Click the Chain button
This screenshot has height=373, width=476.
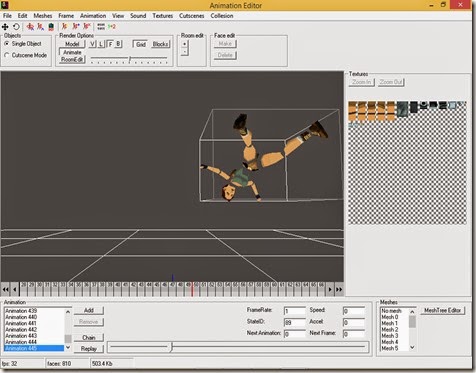[89, 337]
